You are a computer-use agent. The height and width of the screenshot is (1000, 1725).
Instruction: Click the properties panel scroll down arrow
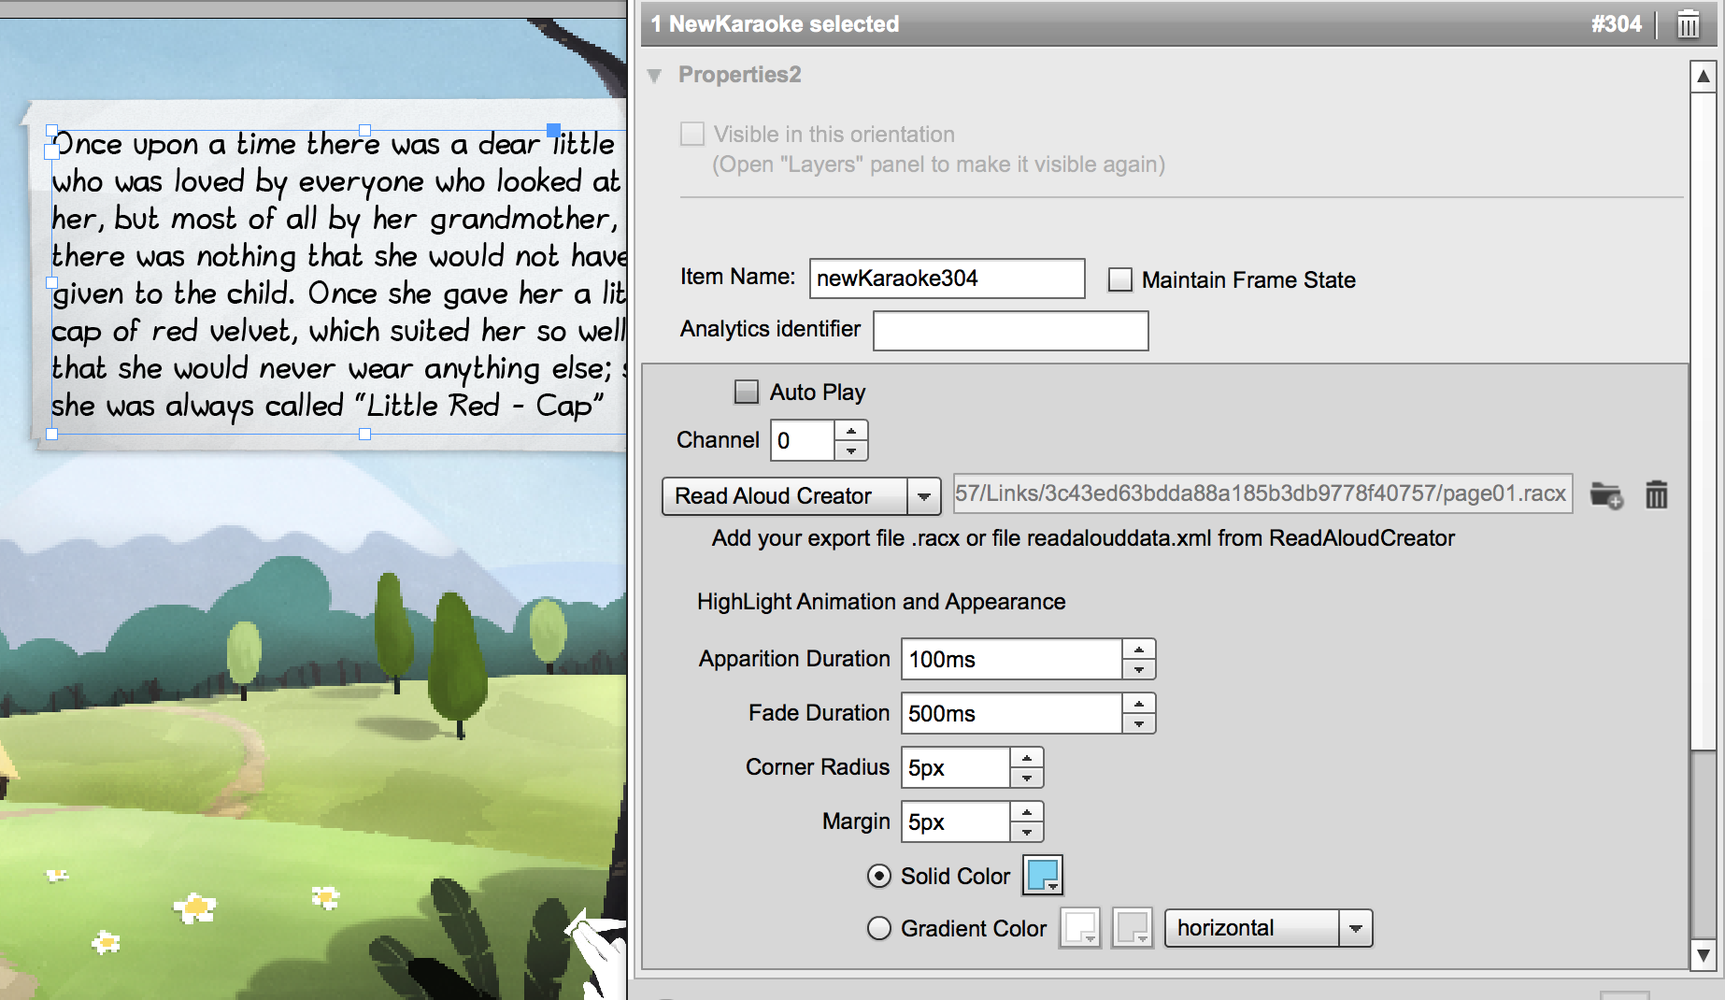(x=1703, y=955)
